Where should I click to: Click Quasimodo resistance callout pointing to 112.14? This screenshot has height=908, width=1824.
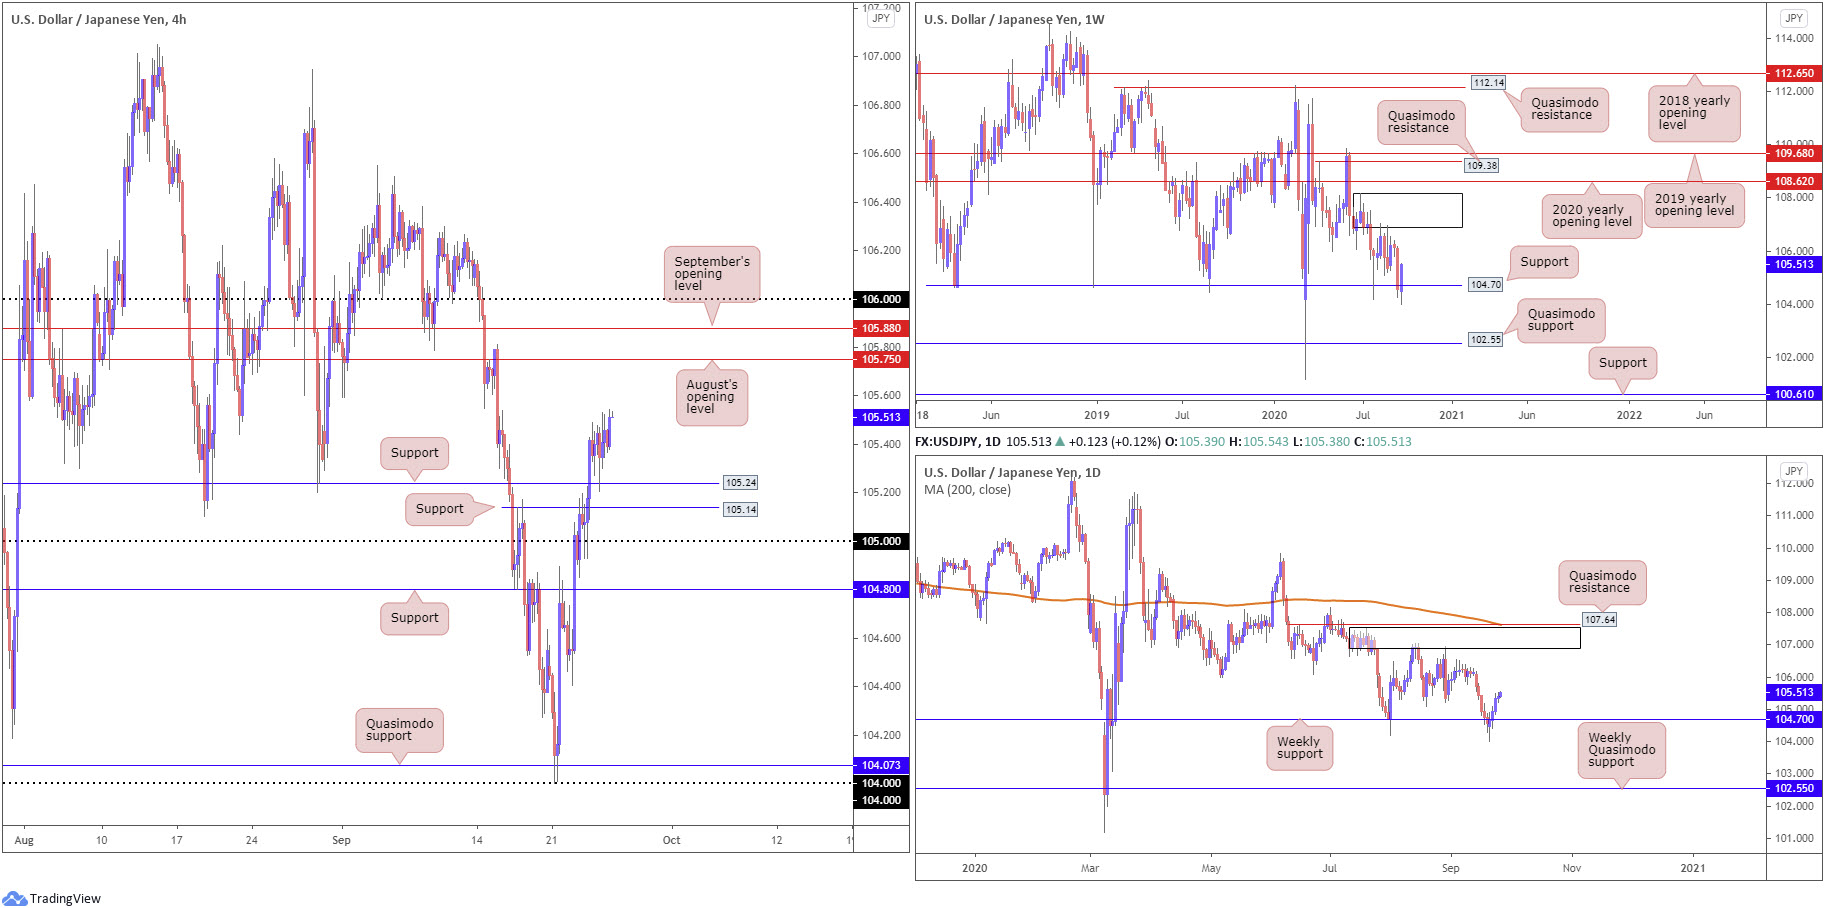[x=1564, y=109]
